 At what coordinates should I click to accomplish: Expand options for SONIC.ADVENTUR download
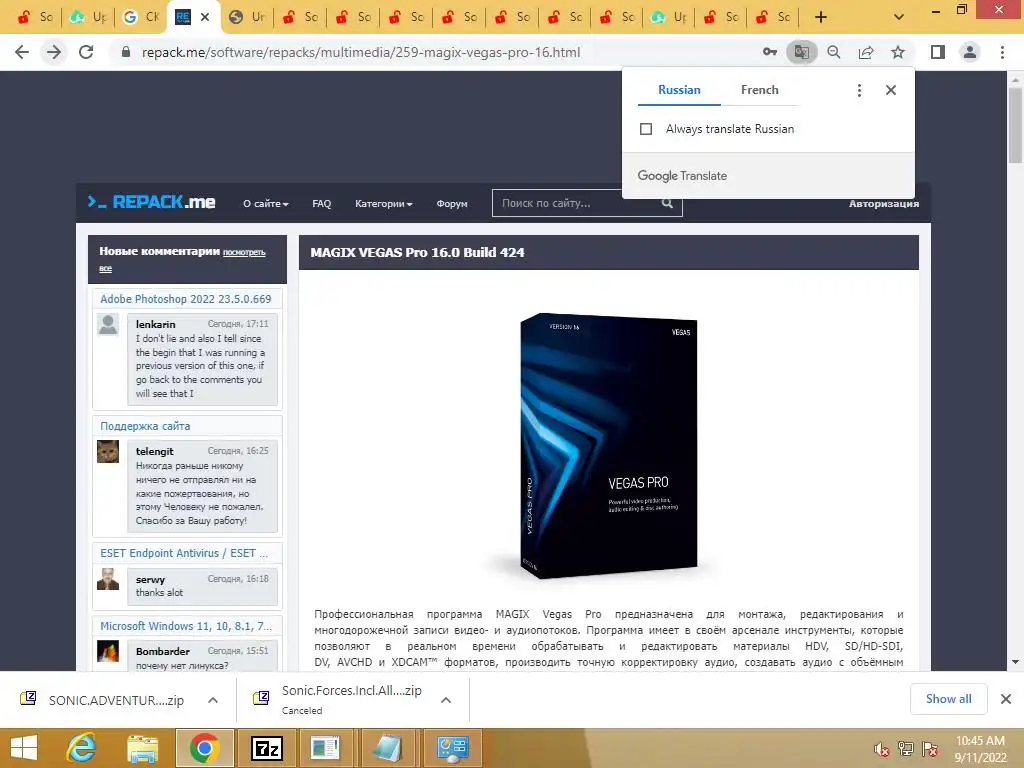213,700
